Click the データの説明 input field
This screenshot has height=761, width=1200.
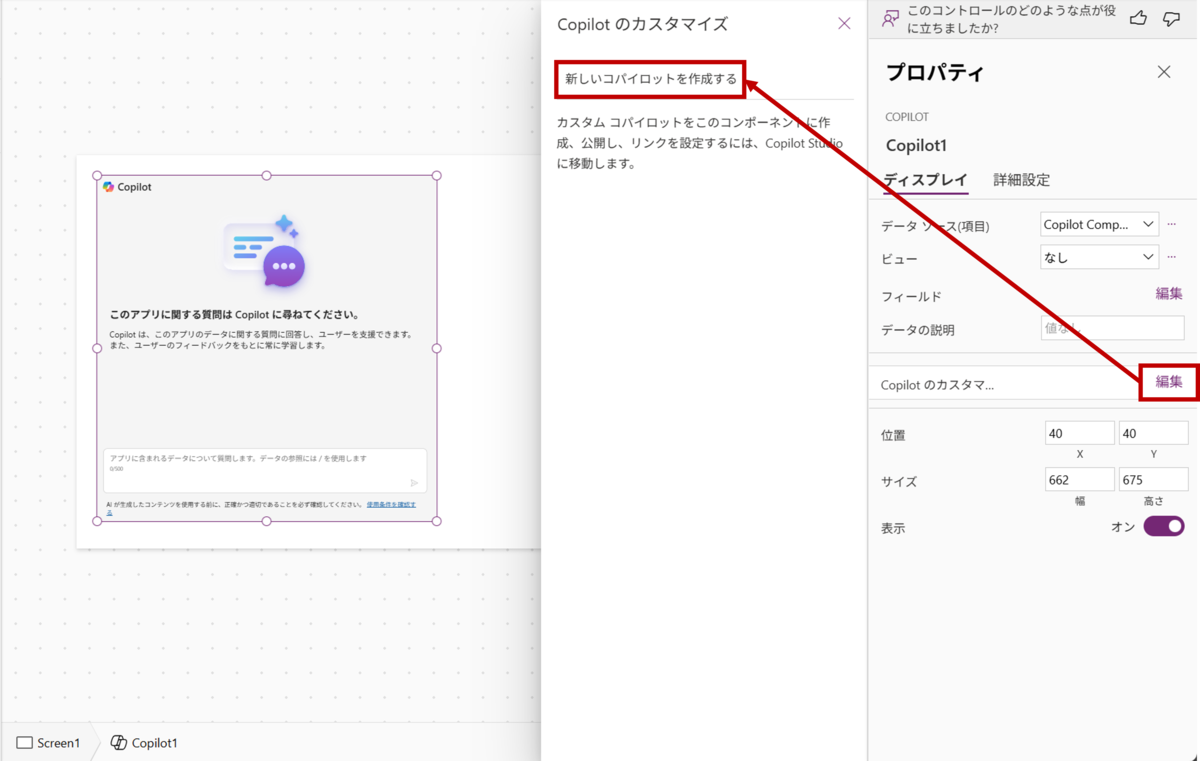click(1112, 327)
